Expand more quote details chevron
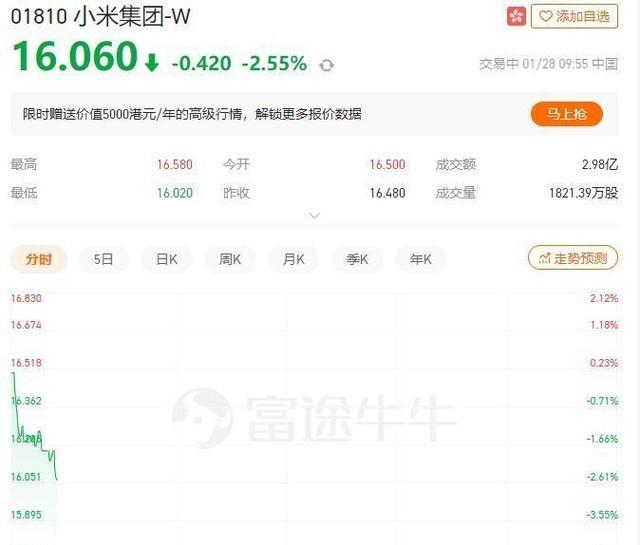 pos(314,215)
